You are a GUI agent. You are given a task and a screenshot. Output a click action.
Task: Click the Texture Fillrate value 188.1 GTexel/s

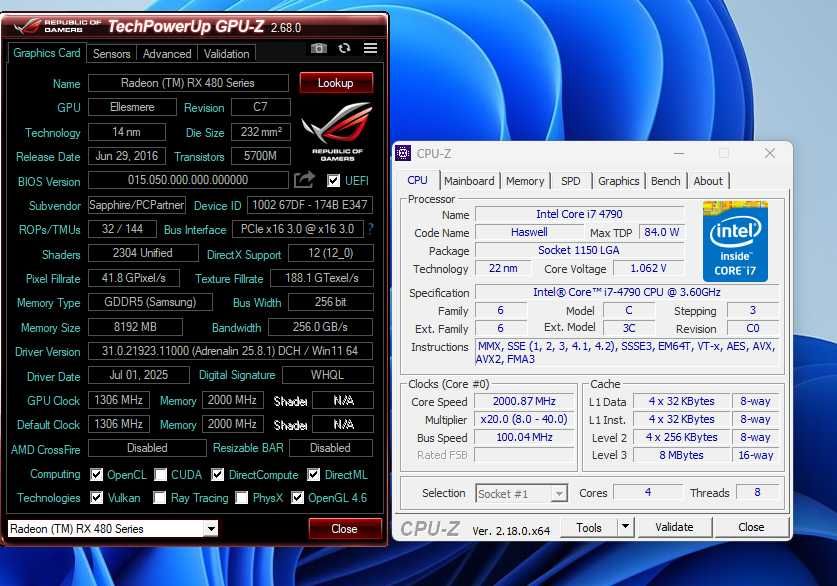322,278
